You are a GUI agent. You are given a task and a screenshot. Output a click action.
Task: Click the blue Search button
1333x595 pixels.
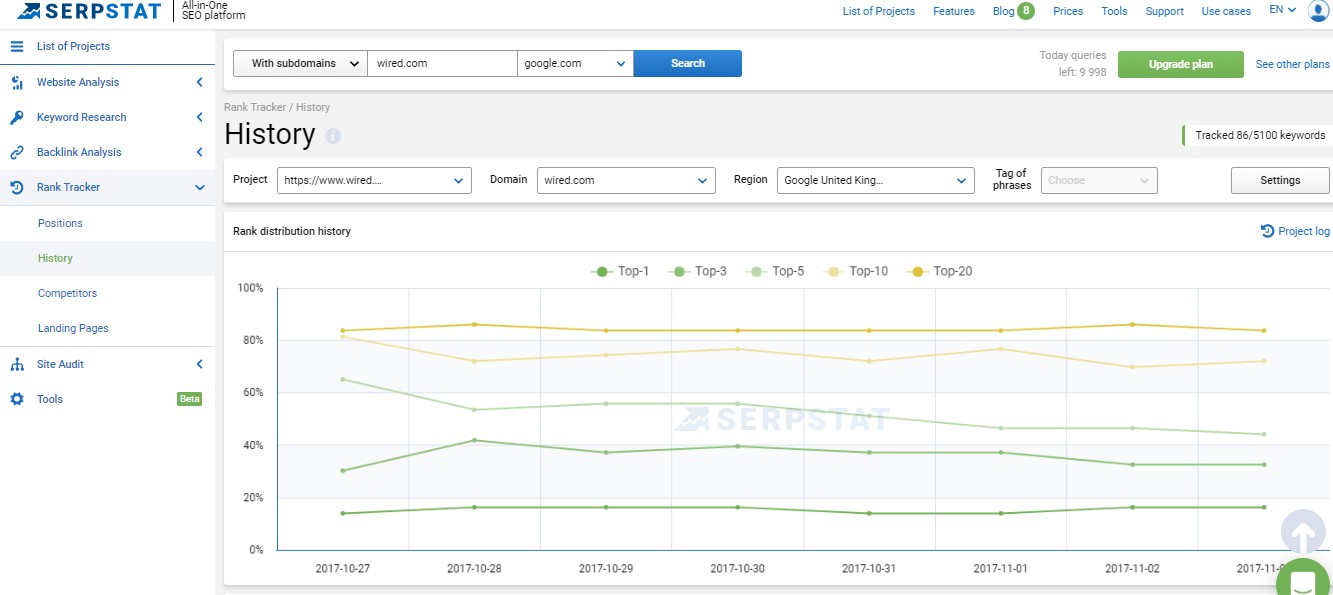[x=688, y=63]
